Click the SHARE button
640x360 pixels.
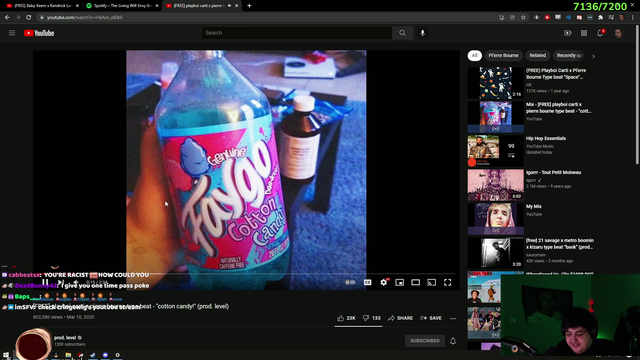click(401, 318)
